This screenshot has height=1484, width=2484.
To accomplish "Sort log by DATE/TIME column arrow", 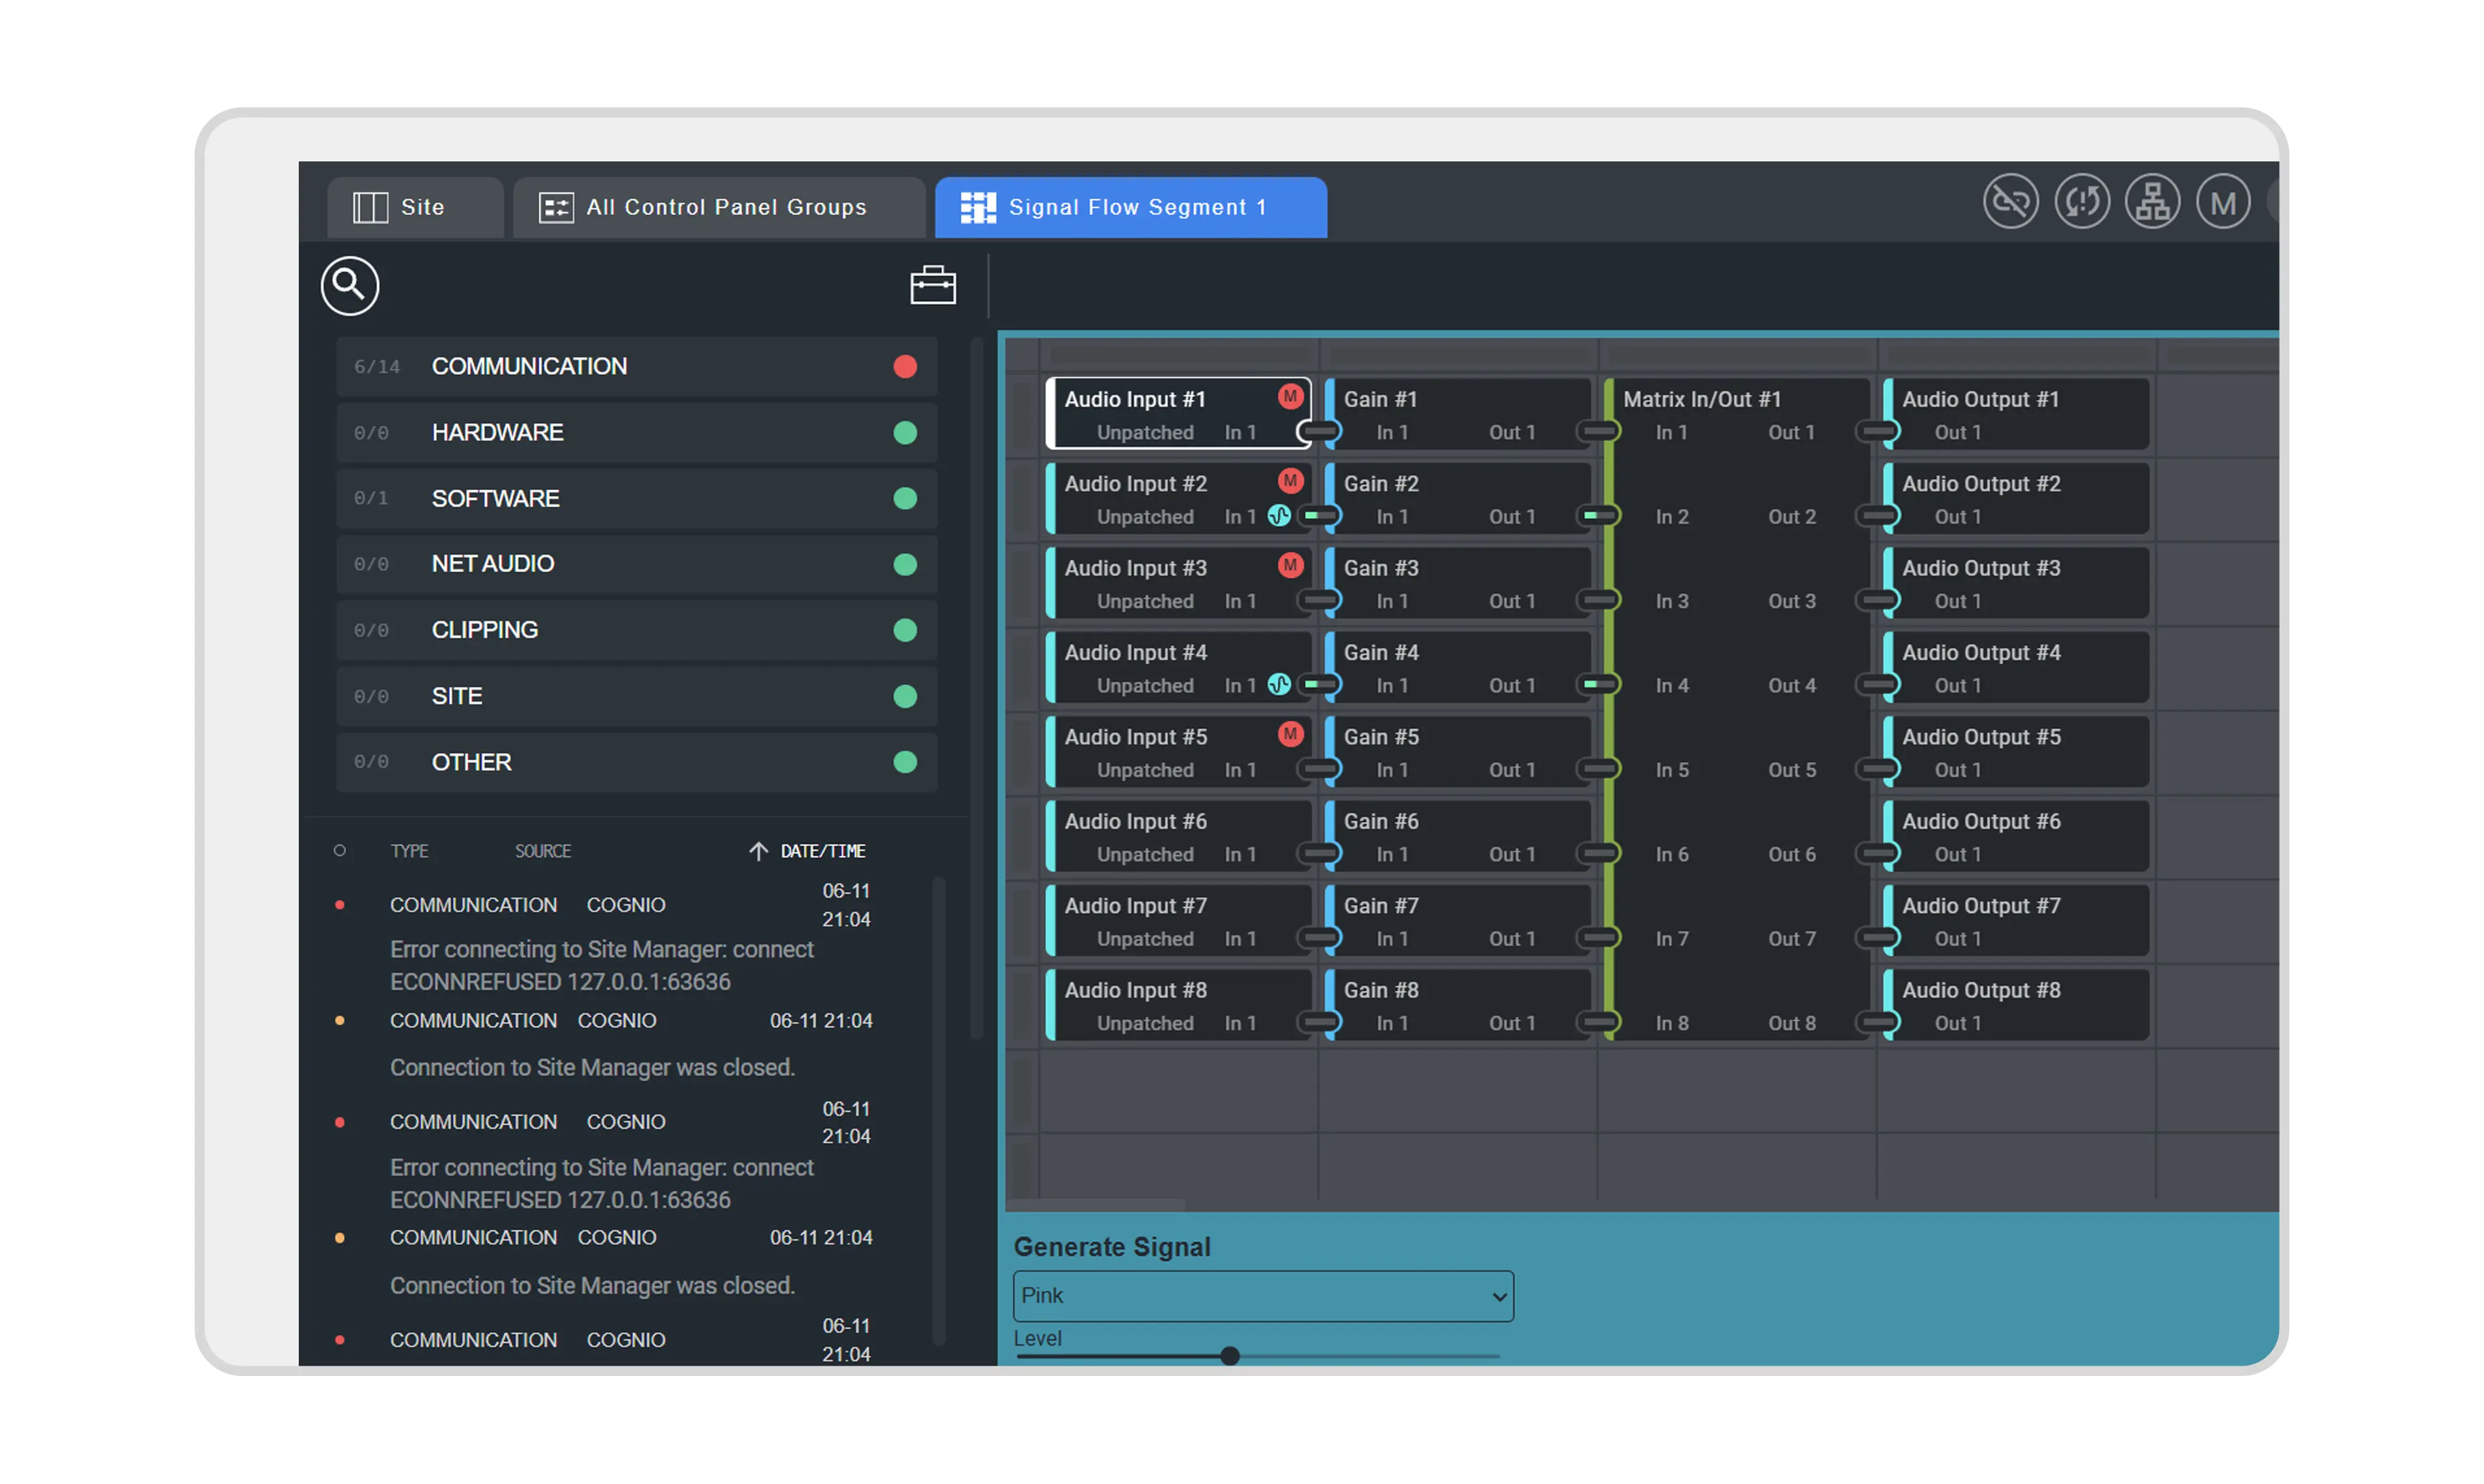I will (758, 851).
